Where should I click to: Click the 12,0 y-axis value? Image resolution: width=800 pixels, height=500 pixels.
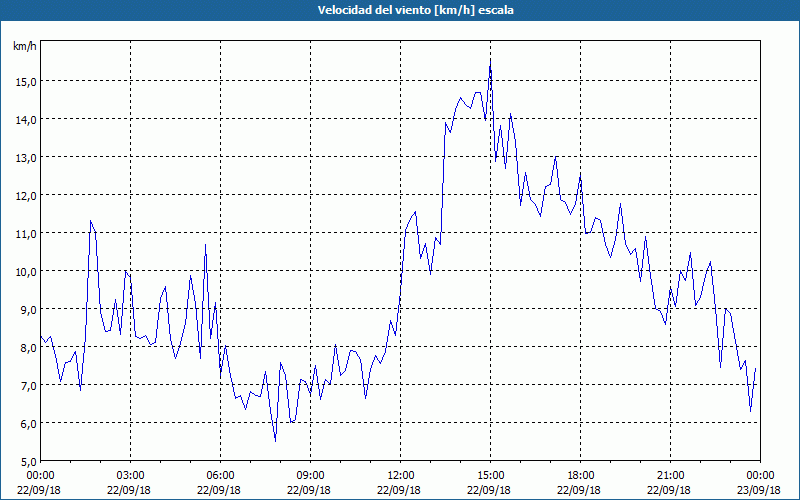[x=26, y=195]
